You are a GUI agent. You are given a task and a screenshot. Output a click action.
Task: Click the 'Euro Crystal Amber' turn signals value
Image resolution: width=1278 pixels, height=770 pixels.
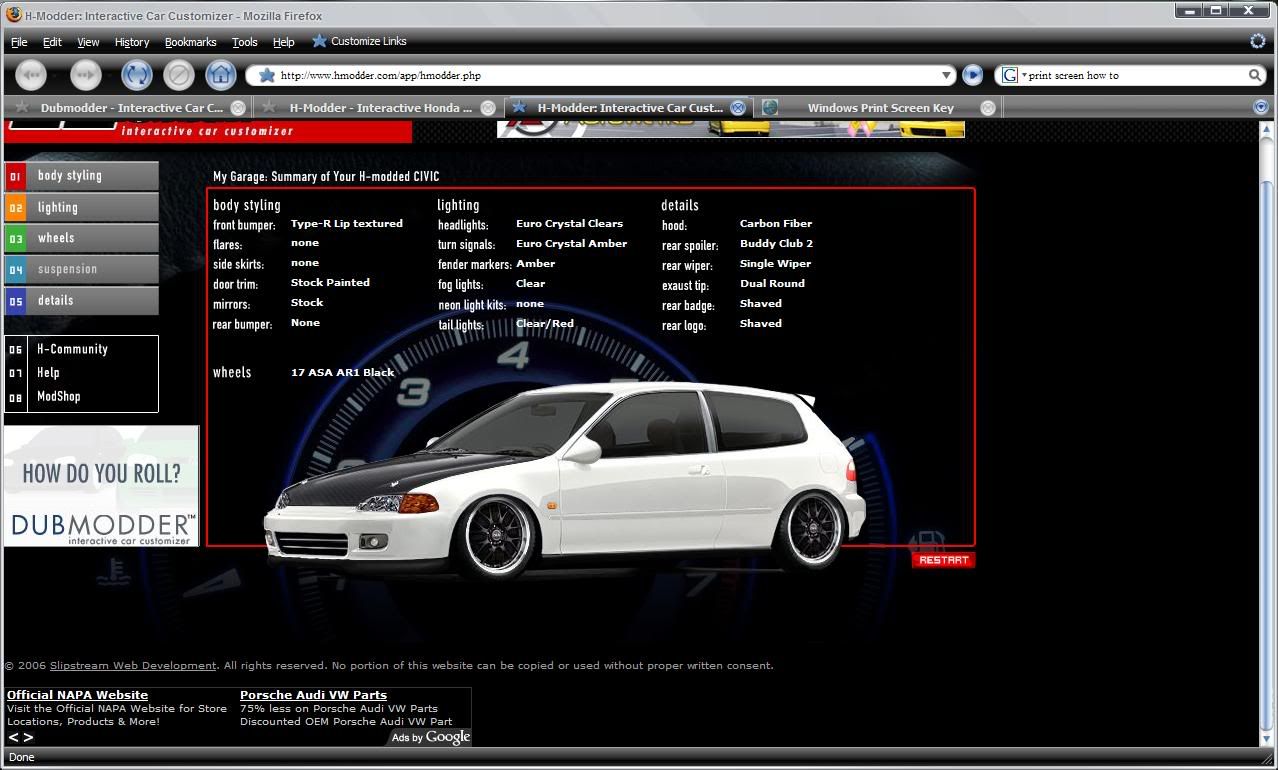(572, 244)
